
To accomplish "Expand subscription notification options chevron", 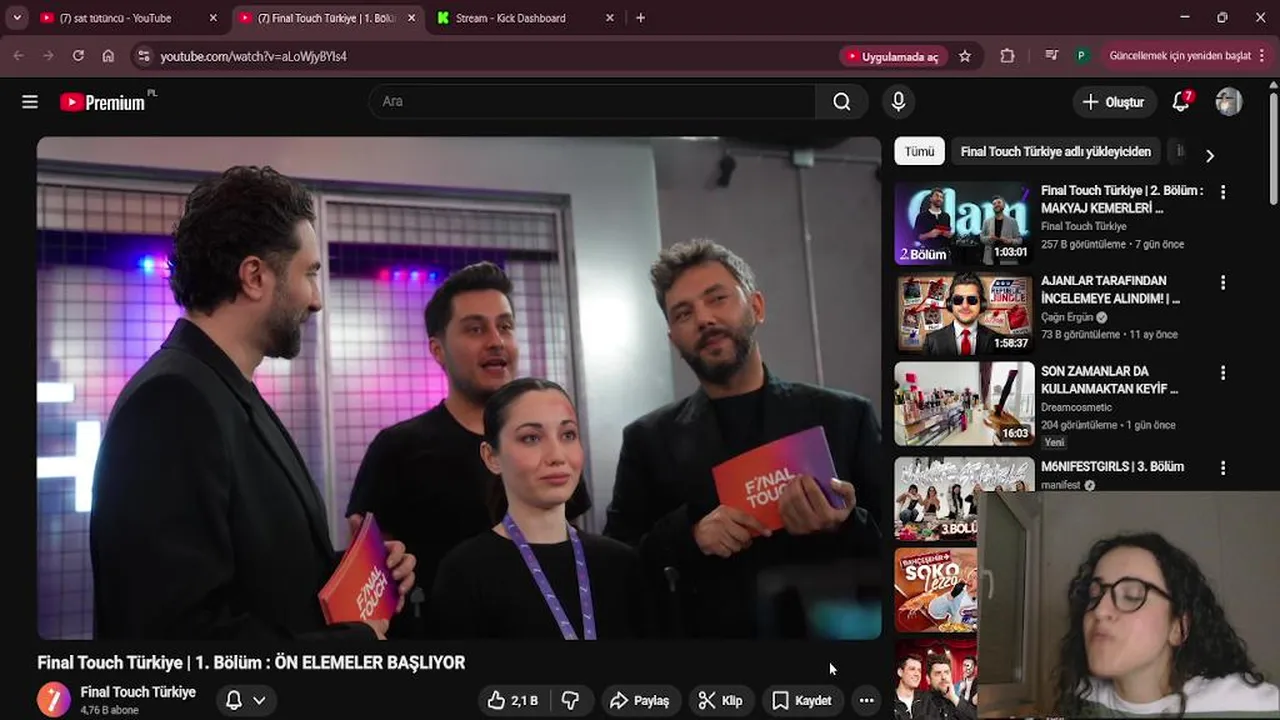I will pyautogui.click(x=259, y=700).
